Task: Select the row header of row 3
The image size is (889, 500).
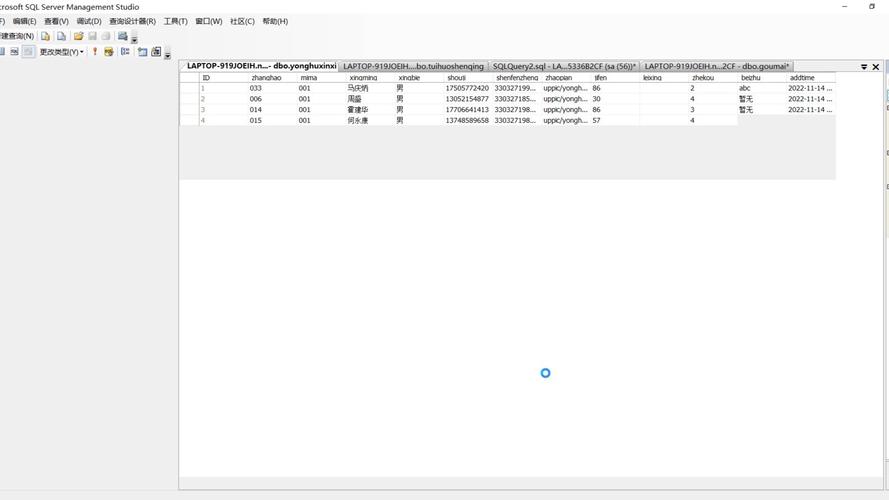Action: point(189,110)
